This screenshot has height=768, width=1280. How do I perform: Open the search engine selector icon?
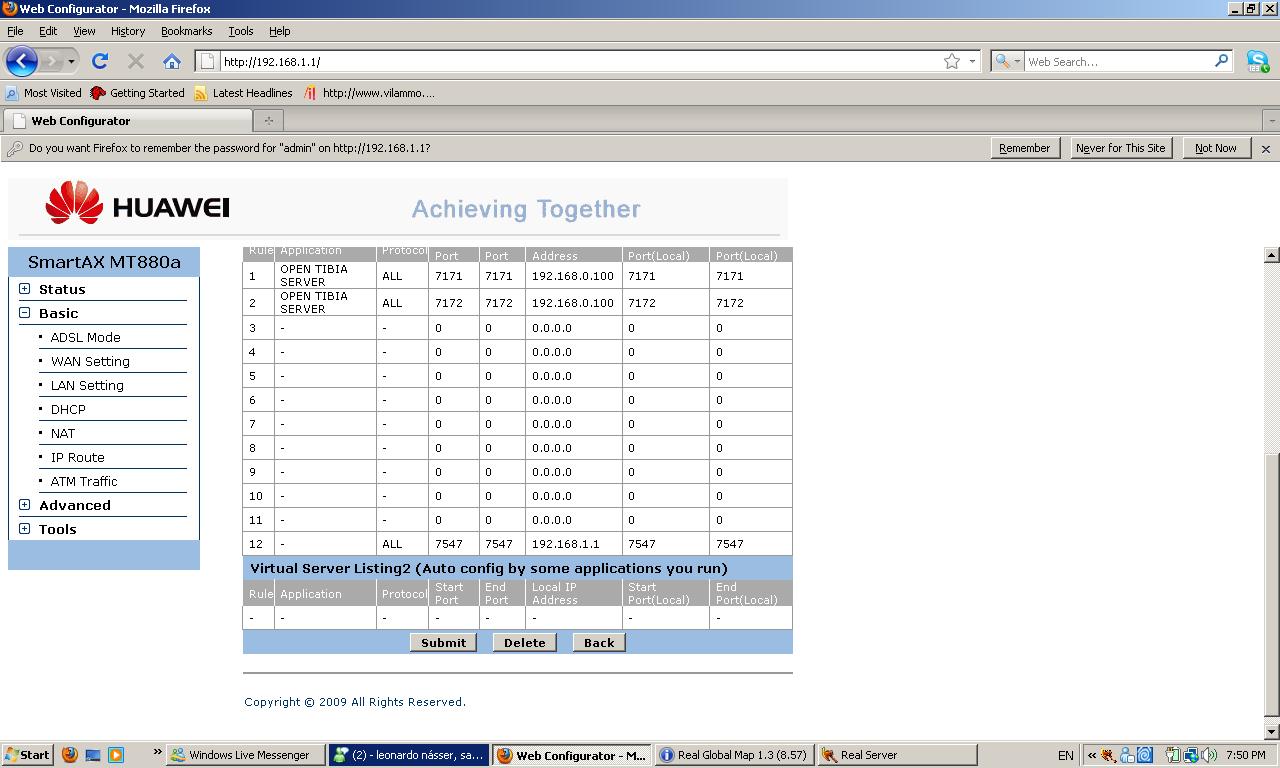click(x=1007, y=61)
